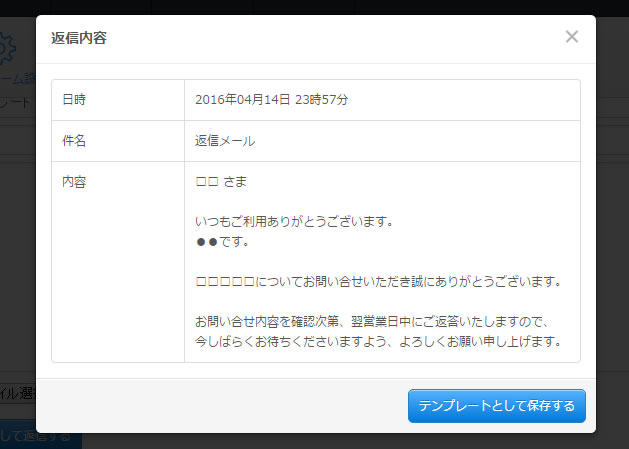Select the 日時 row label

point(74,100)
